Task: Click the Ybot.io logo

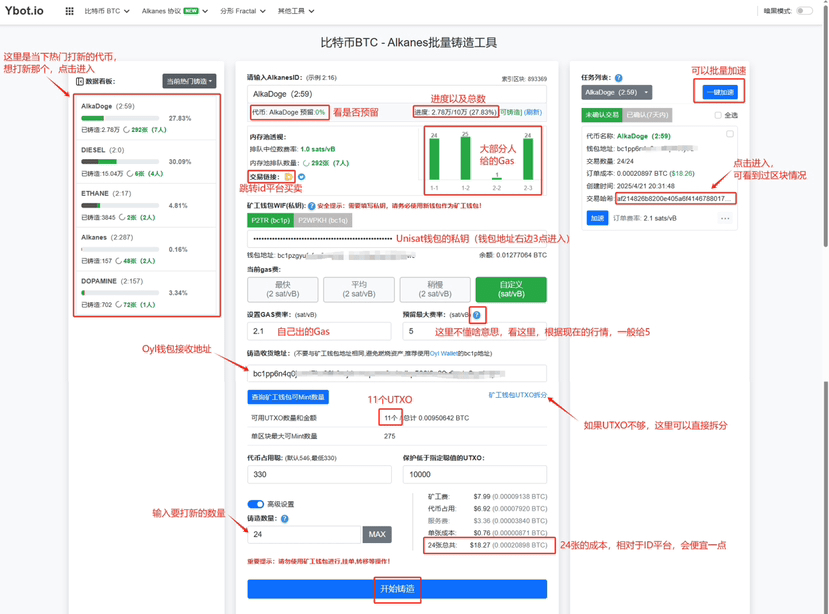Action: point(24,11)
